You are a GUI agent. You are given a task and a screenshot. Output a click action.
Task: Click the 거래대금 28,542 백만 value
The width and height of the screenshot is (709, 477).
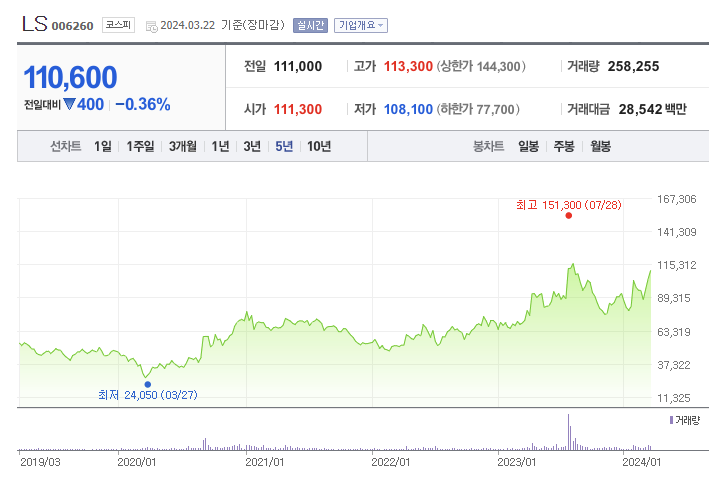point(652,109)
